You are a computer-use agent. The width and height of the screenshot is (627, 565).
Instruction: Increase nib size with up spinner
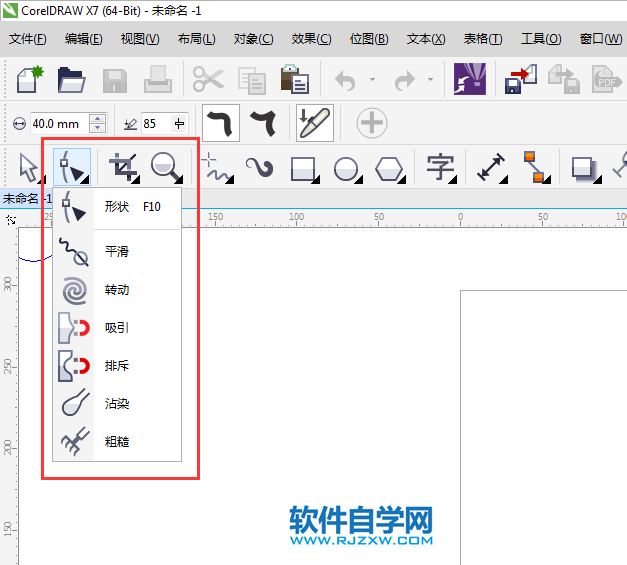[x=98, y=119]
